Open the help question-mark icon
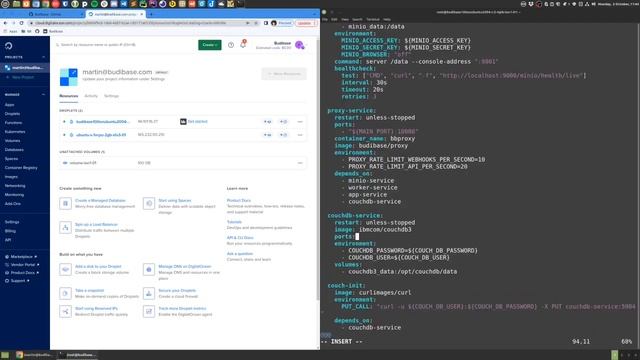The width and height of the screenshot is (640, 360). click(x=231, y=45)
